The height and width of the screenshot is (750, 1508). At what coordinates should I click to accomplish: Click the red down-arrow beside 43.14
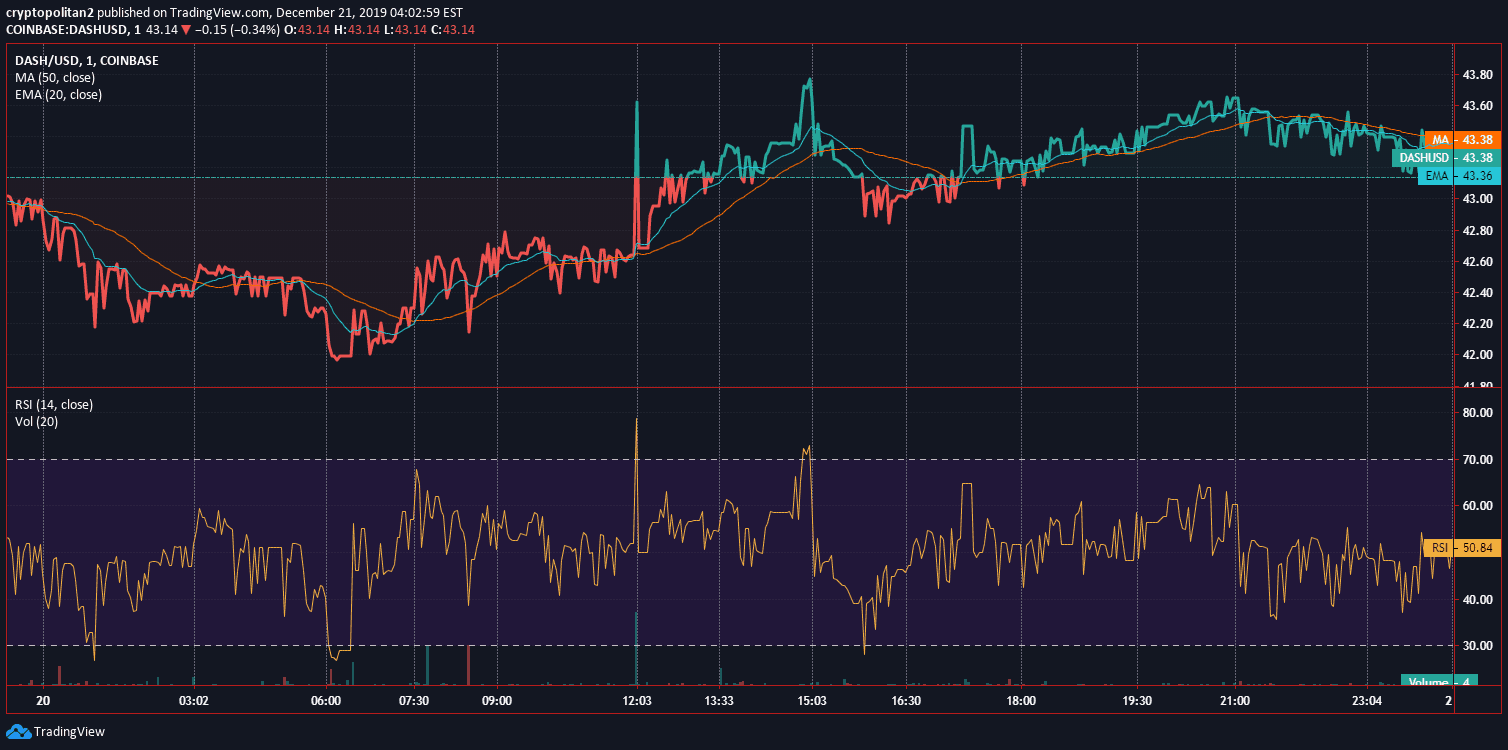(x=185, y=30)
